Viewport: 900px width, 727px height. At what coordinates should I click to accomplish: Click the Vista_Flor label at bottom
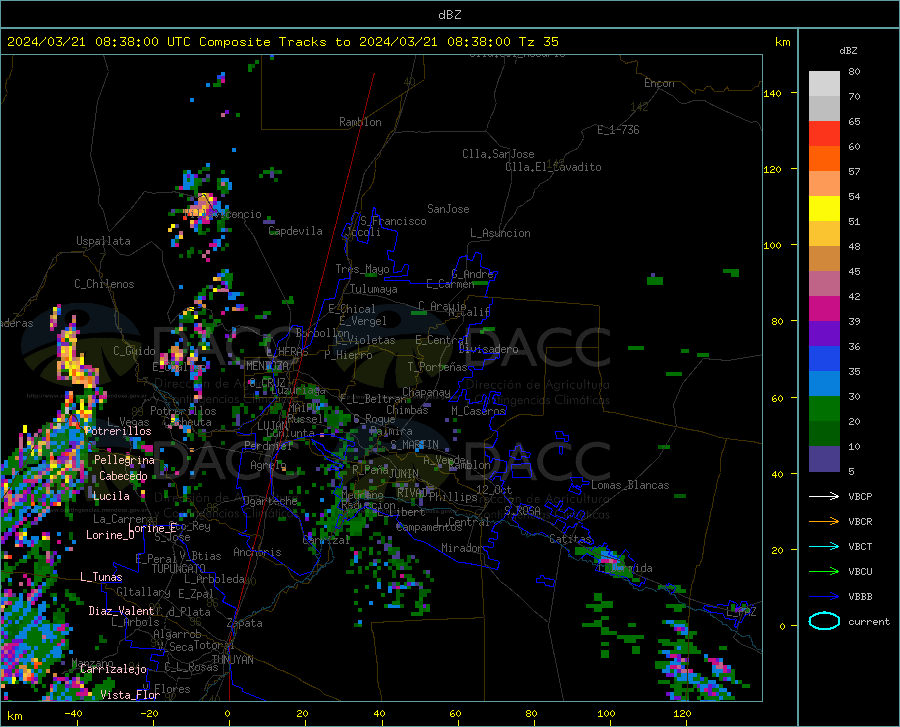click(x=130, y=695)
